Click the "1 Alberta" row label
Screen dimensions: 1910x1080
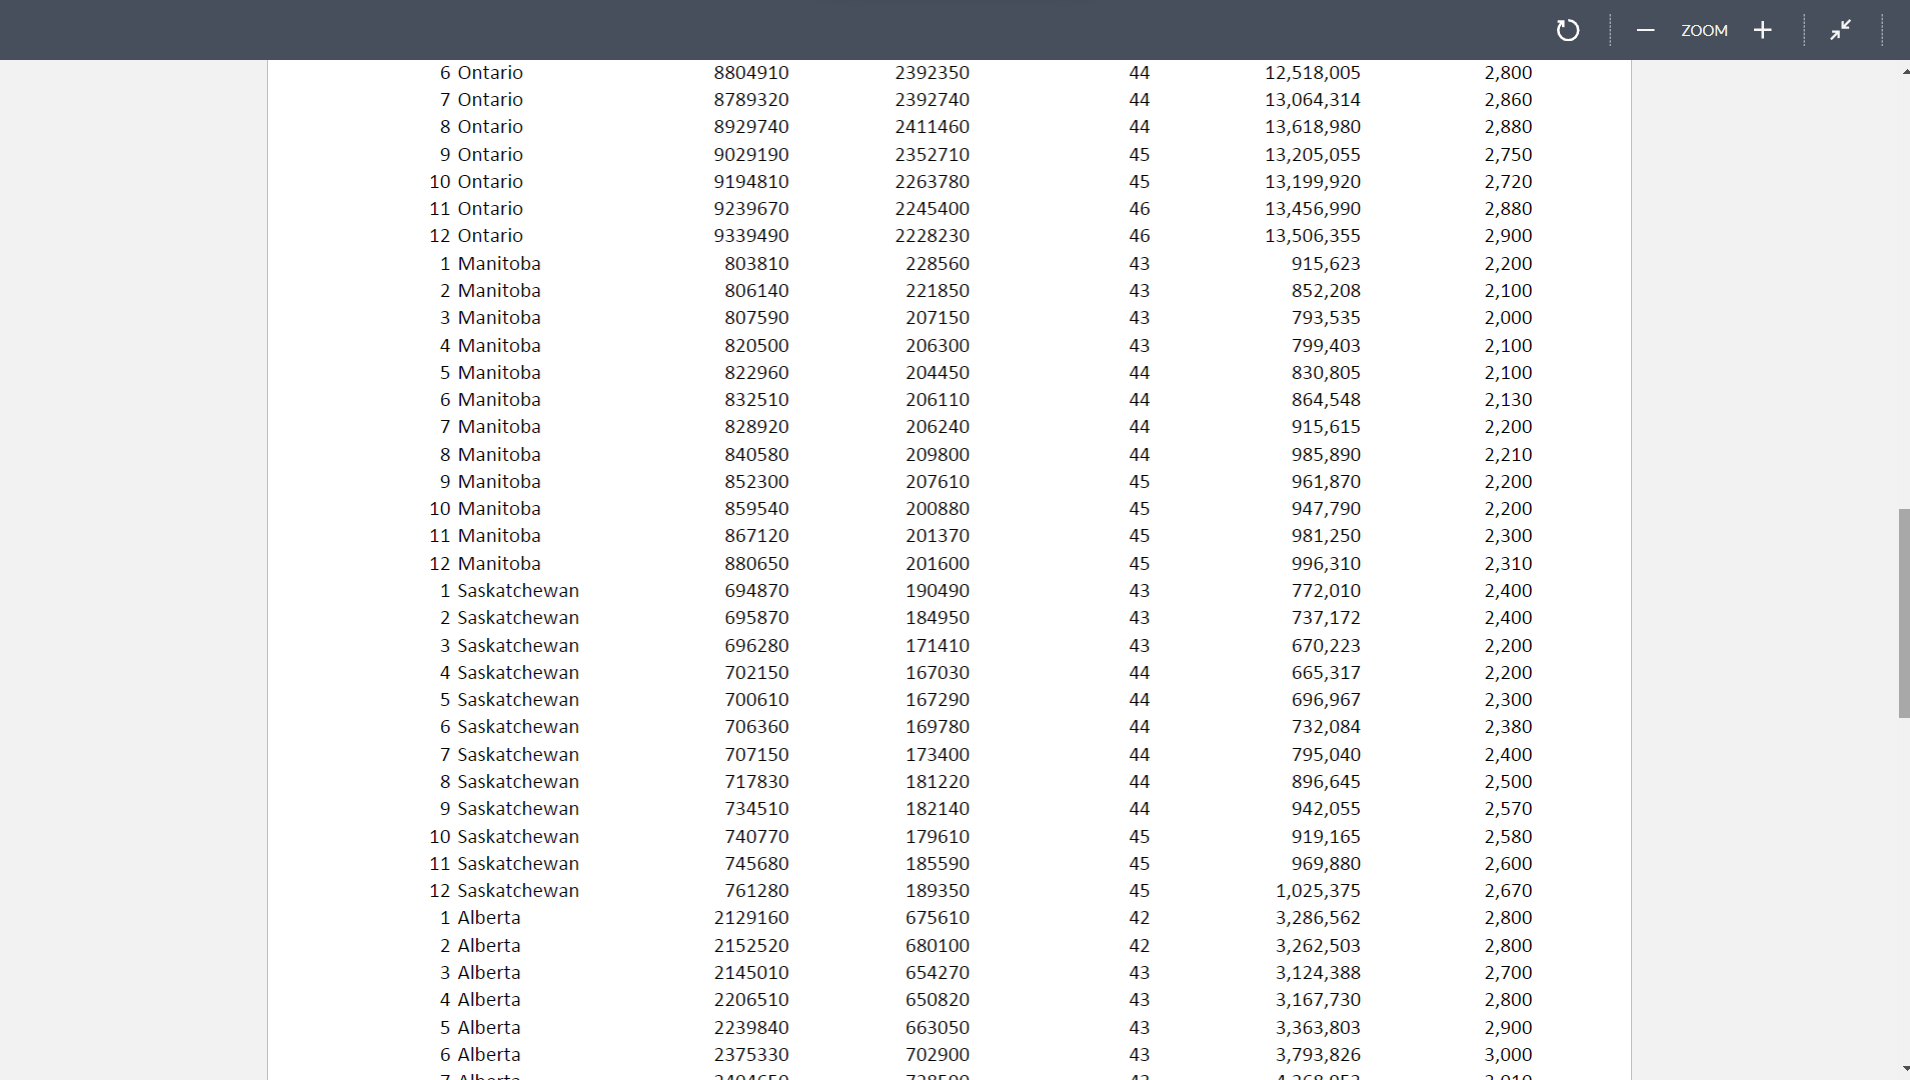click(x=480, y=918)
